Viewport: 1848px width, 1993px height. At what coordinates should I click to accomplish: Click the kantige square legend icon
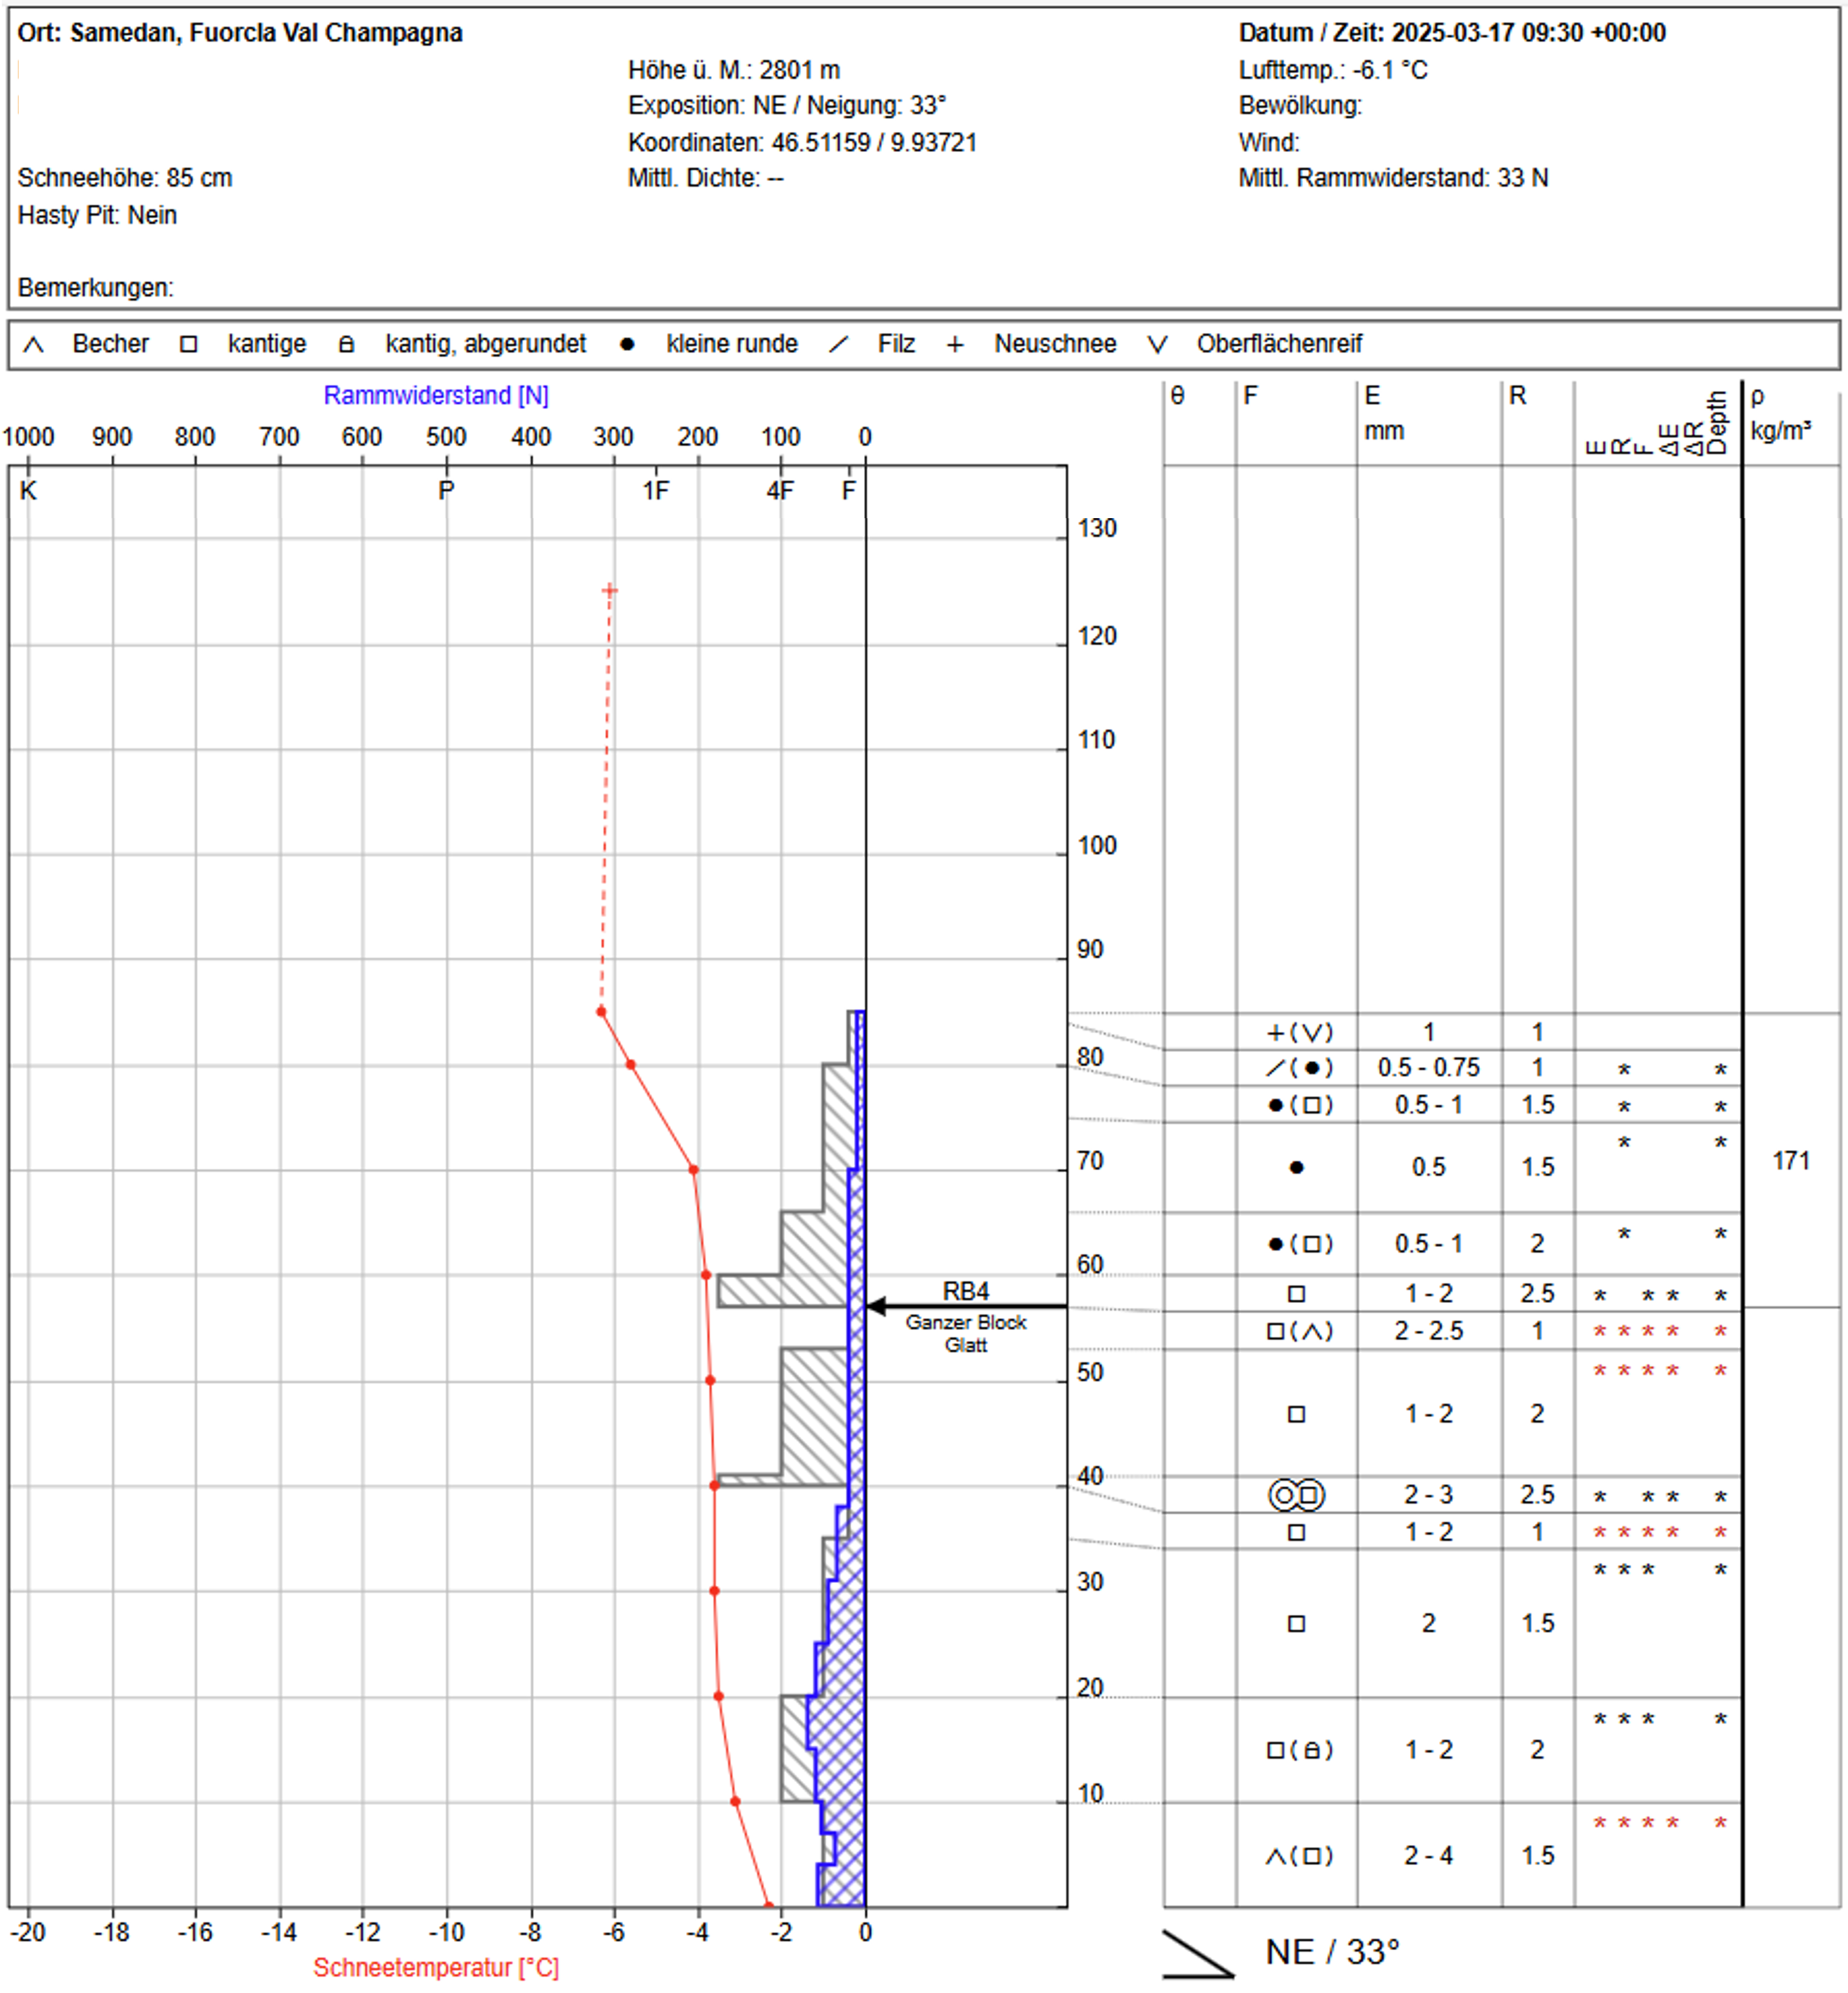pos(188,344)
